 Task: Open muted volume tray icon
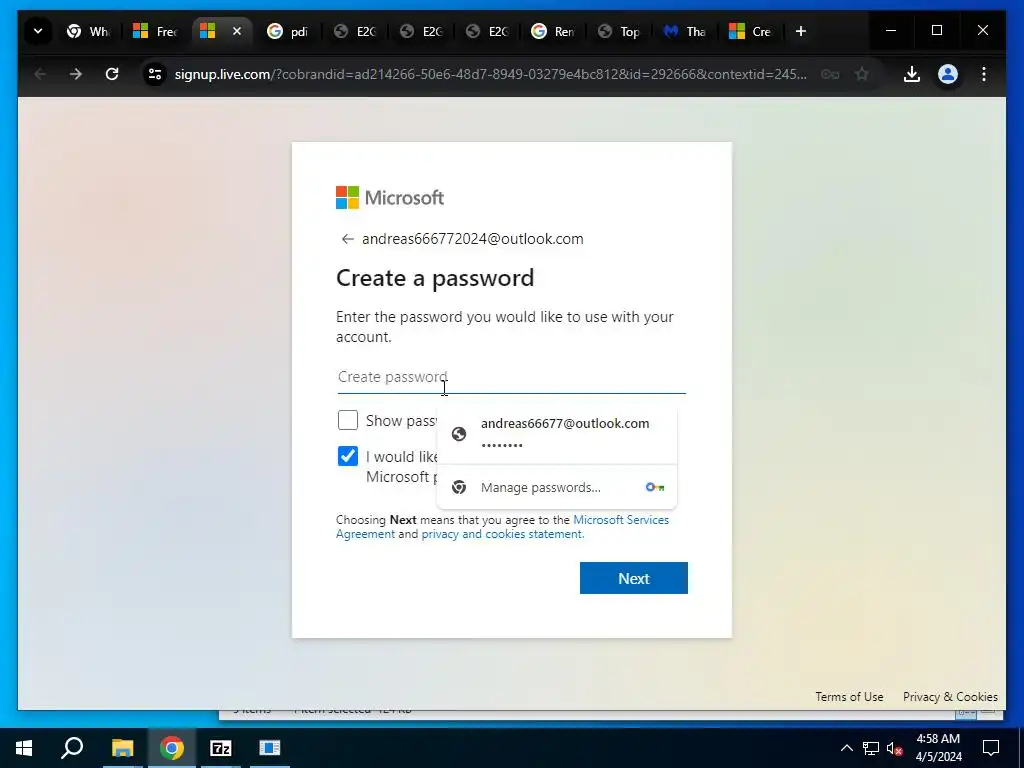tap(895, 748)
